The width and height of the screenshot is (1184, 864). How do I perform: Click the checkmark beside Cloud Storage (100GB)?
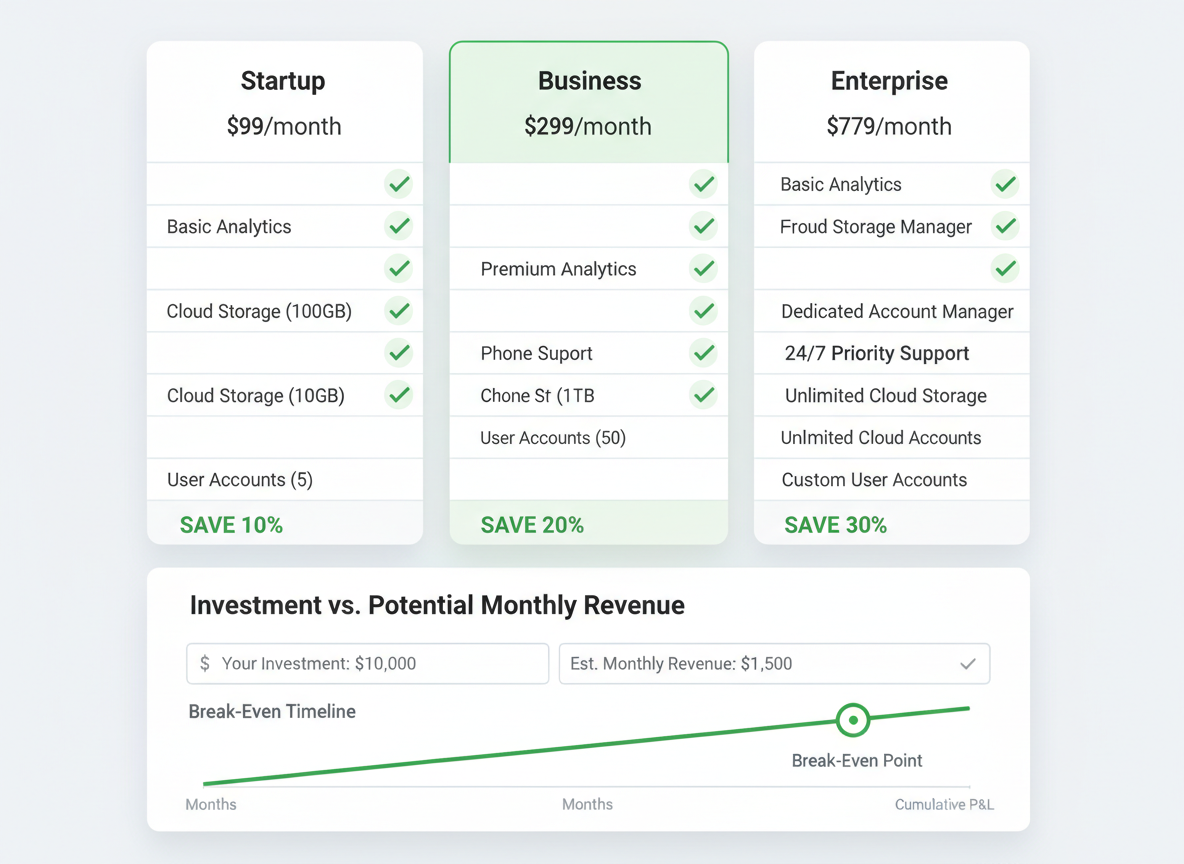coord(399,311)
